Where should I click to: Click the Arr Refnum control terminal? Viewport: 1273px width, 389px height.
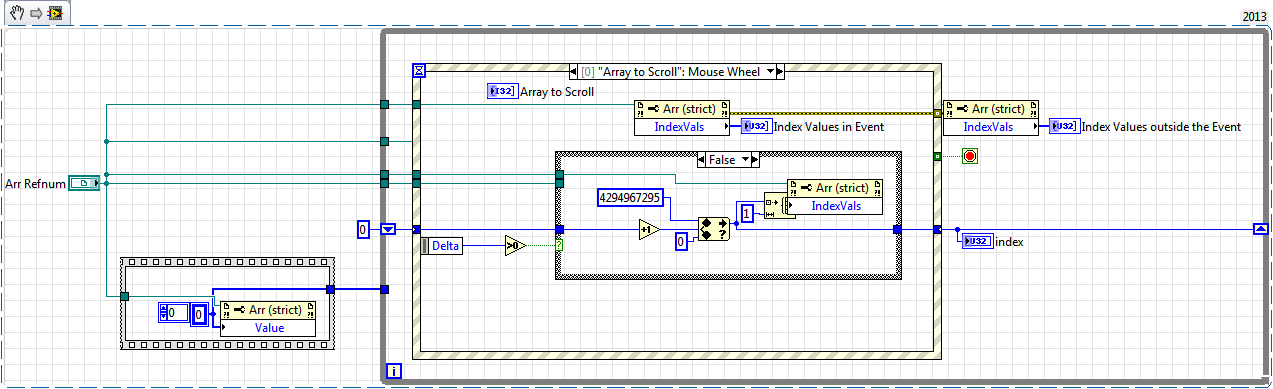pos(84,183)
